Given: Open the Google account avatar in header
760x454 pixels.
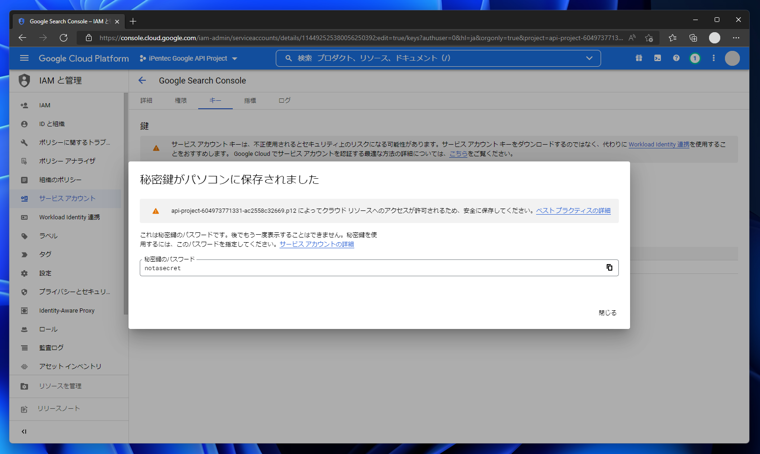Looking at the screenshot, I should 732,58.
